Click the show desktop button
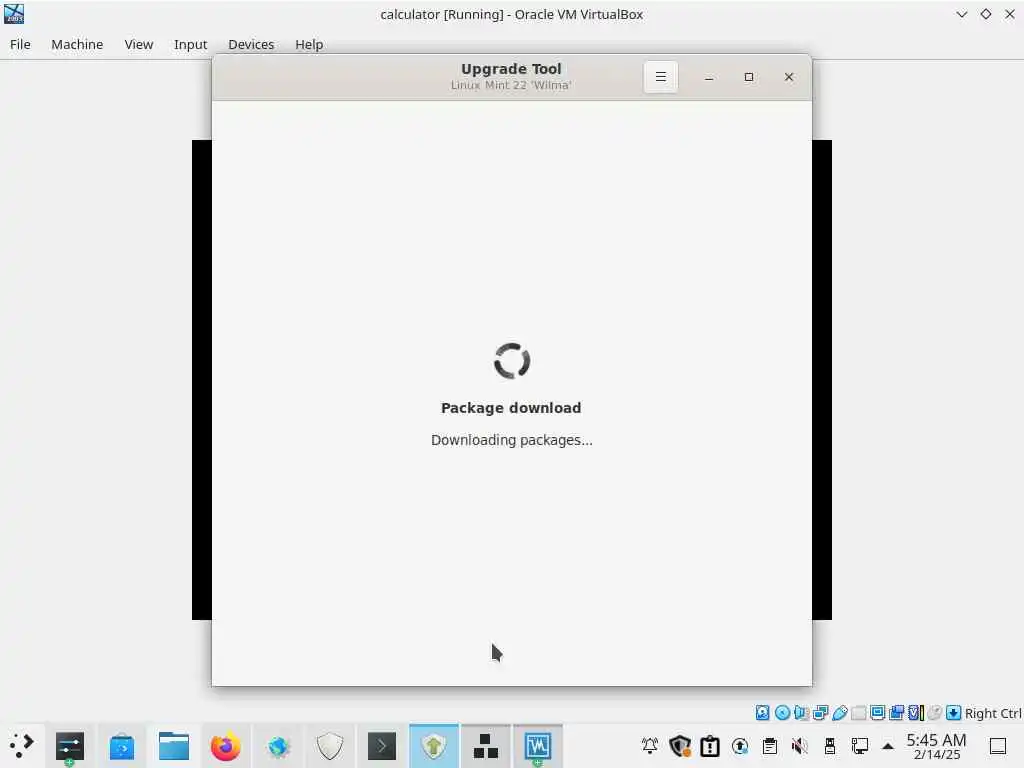Viewport: 1024px width, 768px height. pos(998,746)
